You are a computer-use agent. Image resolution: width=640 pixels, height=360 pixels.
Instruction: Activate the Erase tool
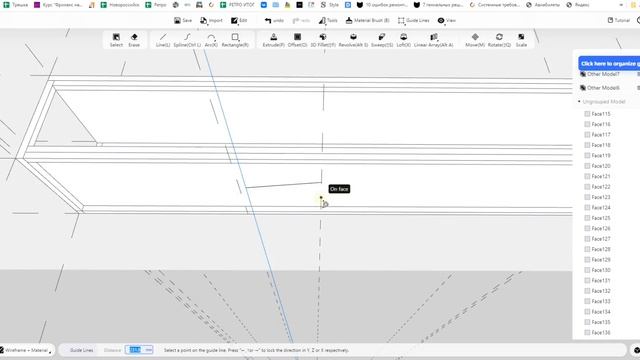coord(134,40)
